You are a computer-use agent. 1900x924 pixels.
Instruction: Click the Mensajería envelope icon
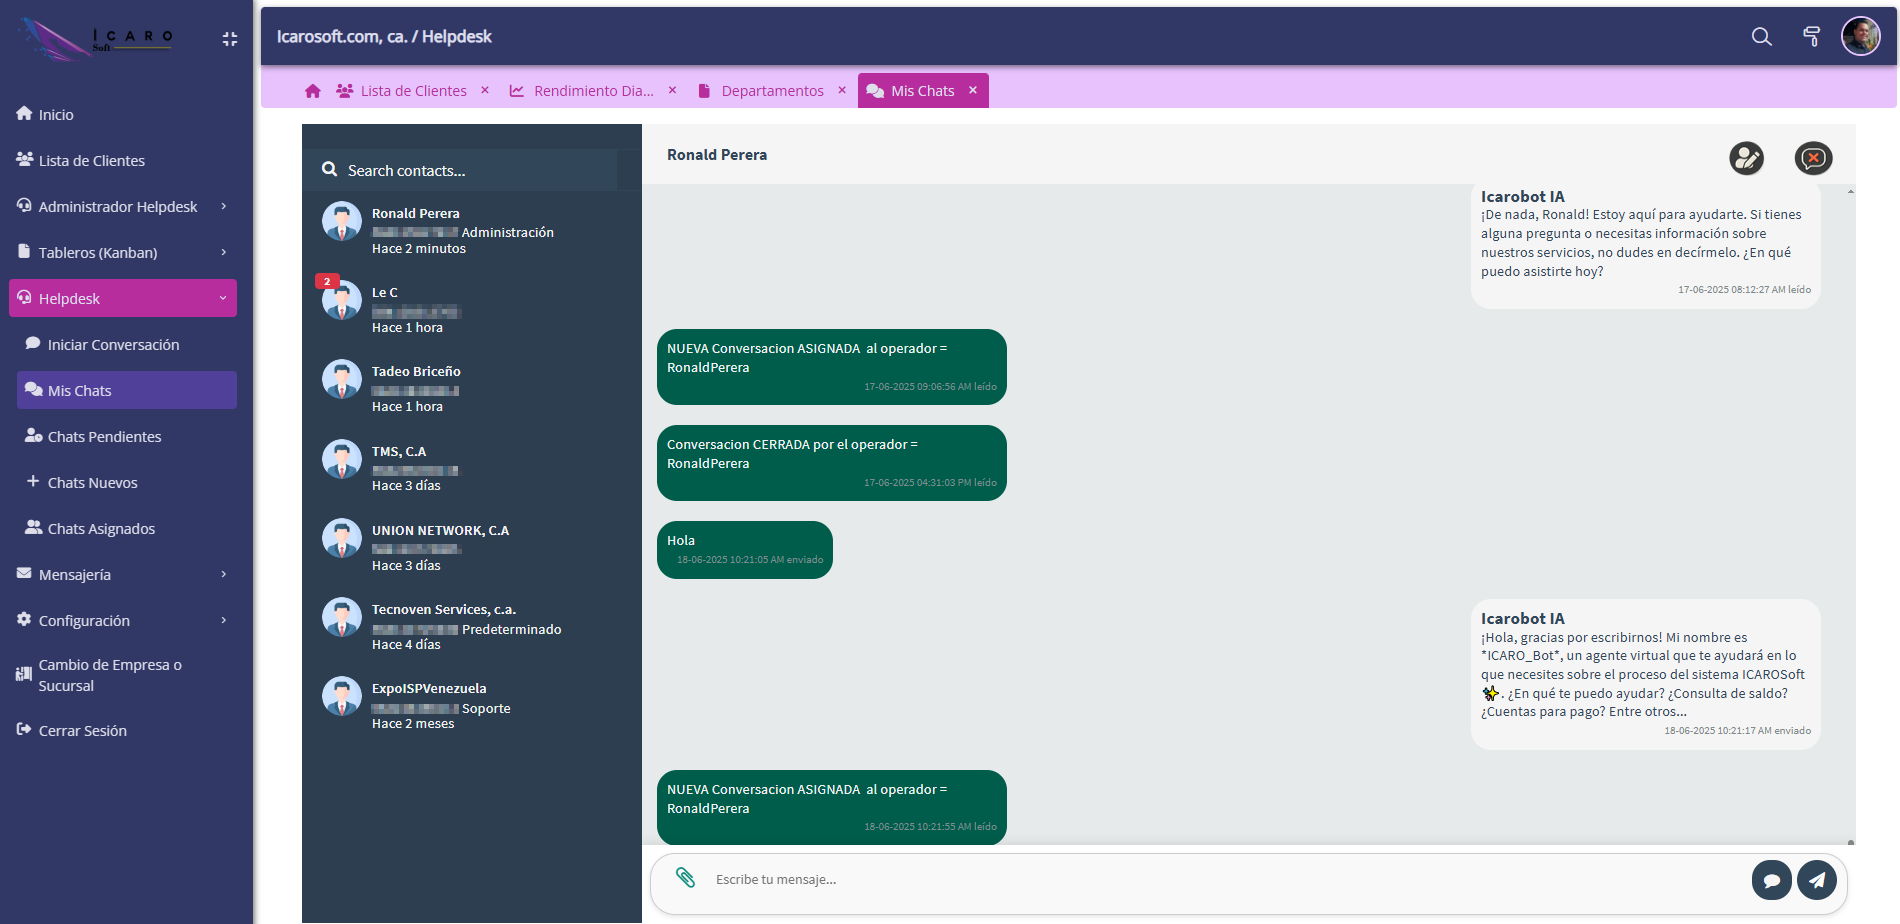pyautogui.click(x=25, y=573)
